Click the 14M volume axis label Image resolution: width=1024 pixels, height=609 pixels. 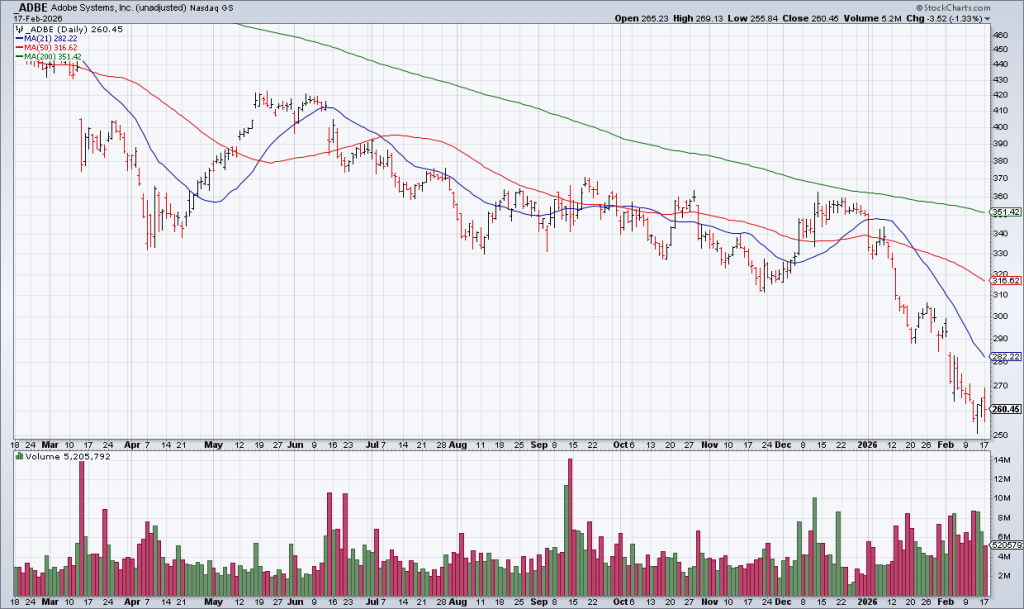pos(1002,460)
